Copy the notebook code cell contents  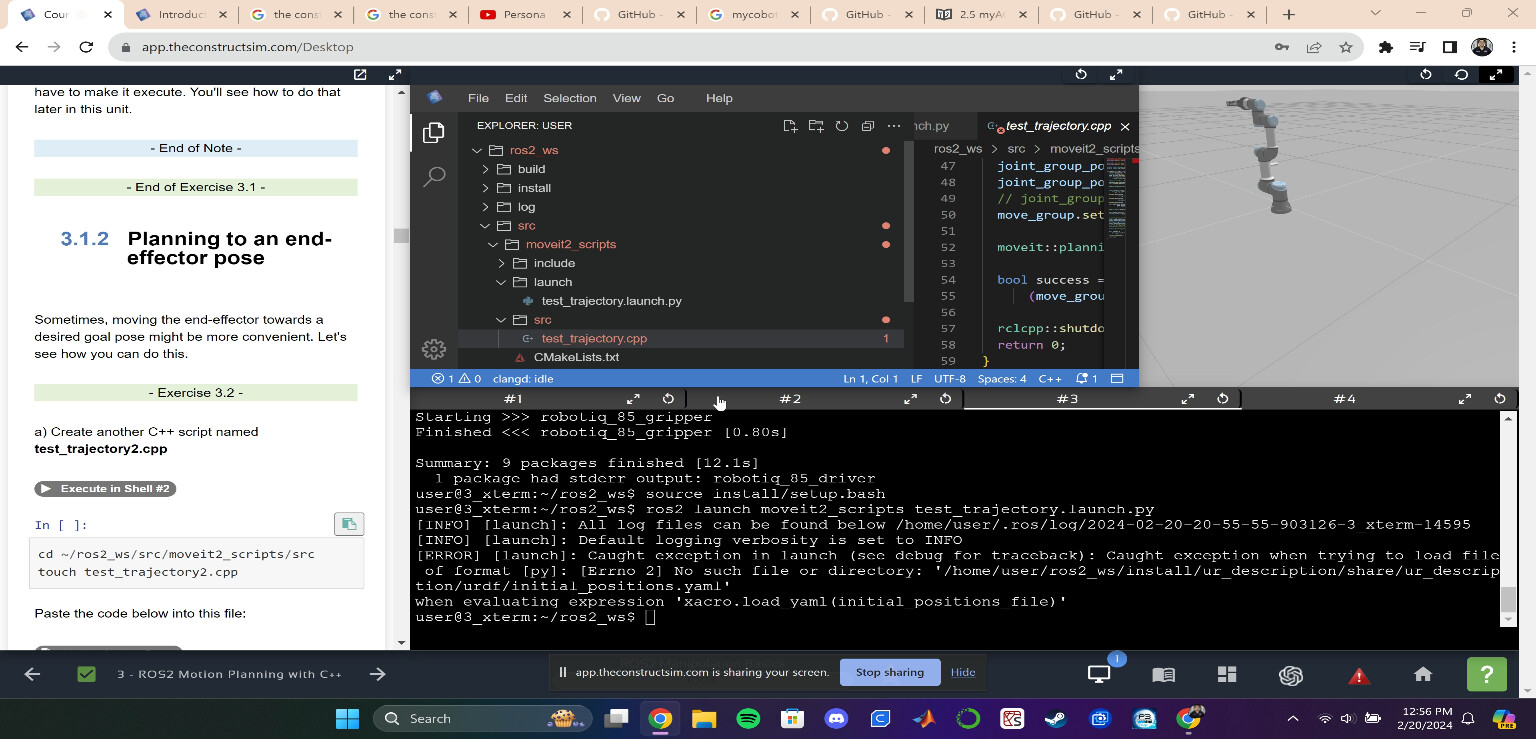coord(348,524)
